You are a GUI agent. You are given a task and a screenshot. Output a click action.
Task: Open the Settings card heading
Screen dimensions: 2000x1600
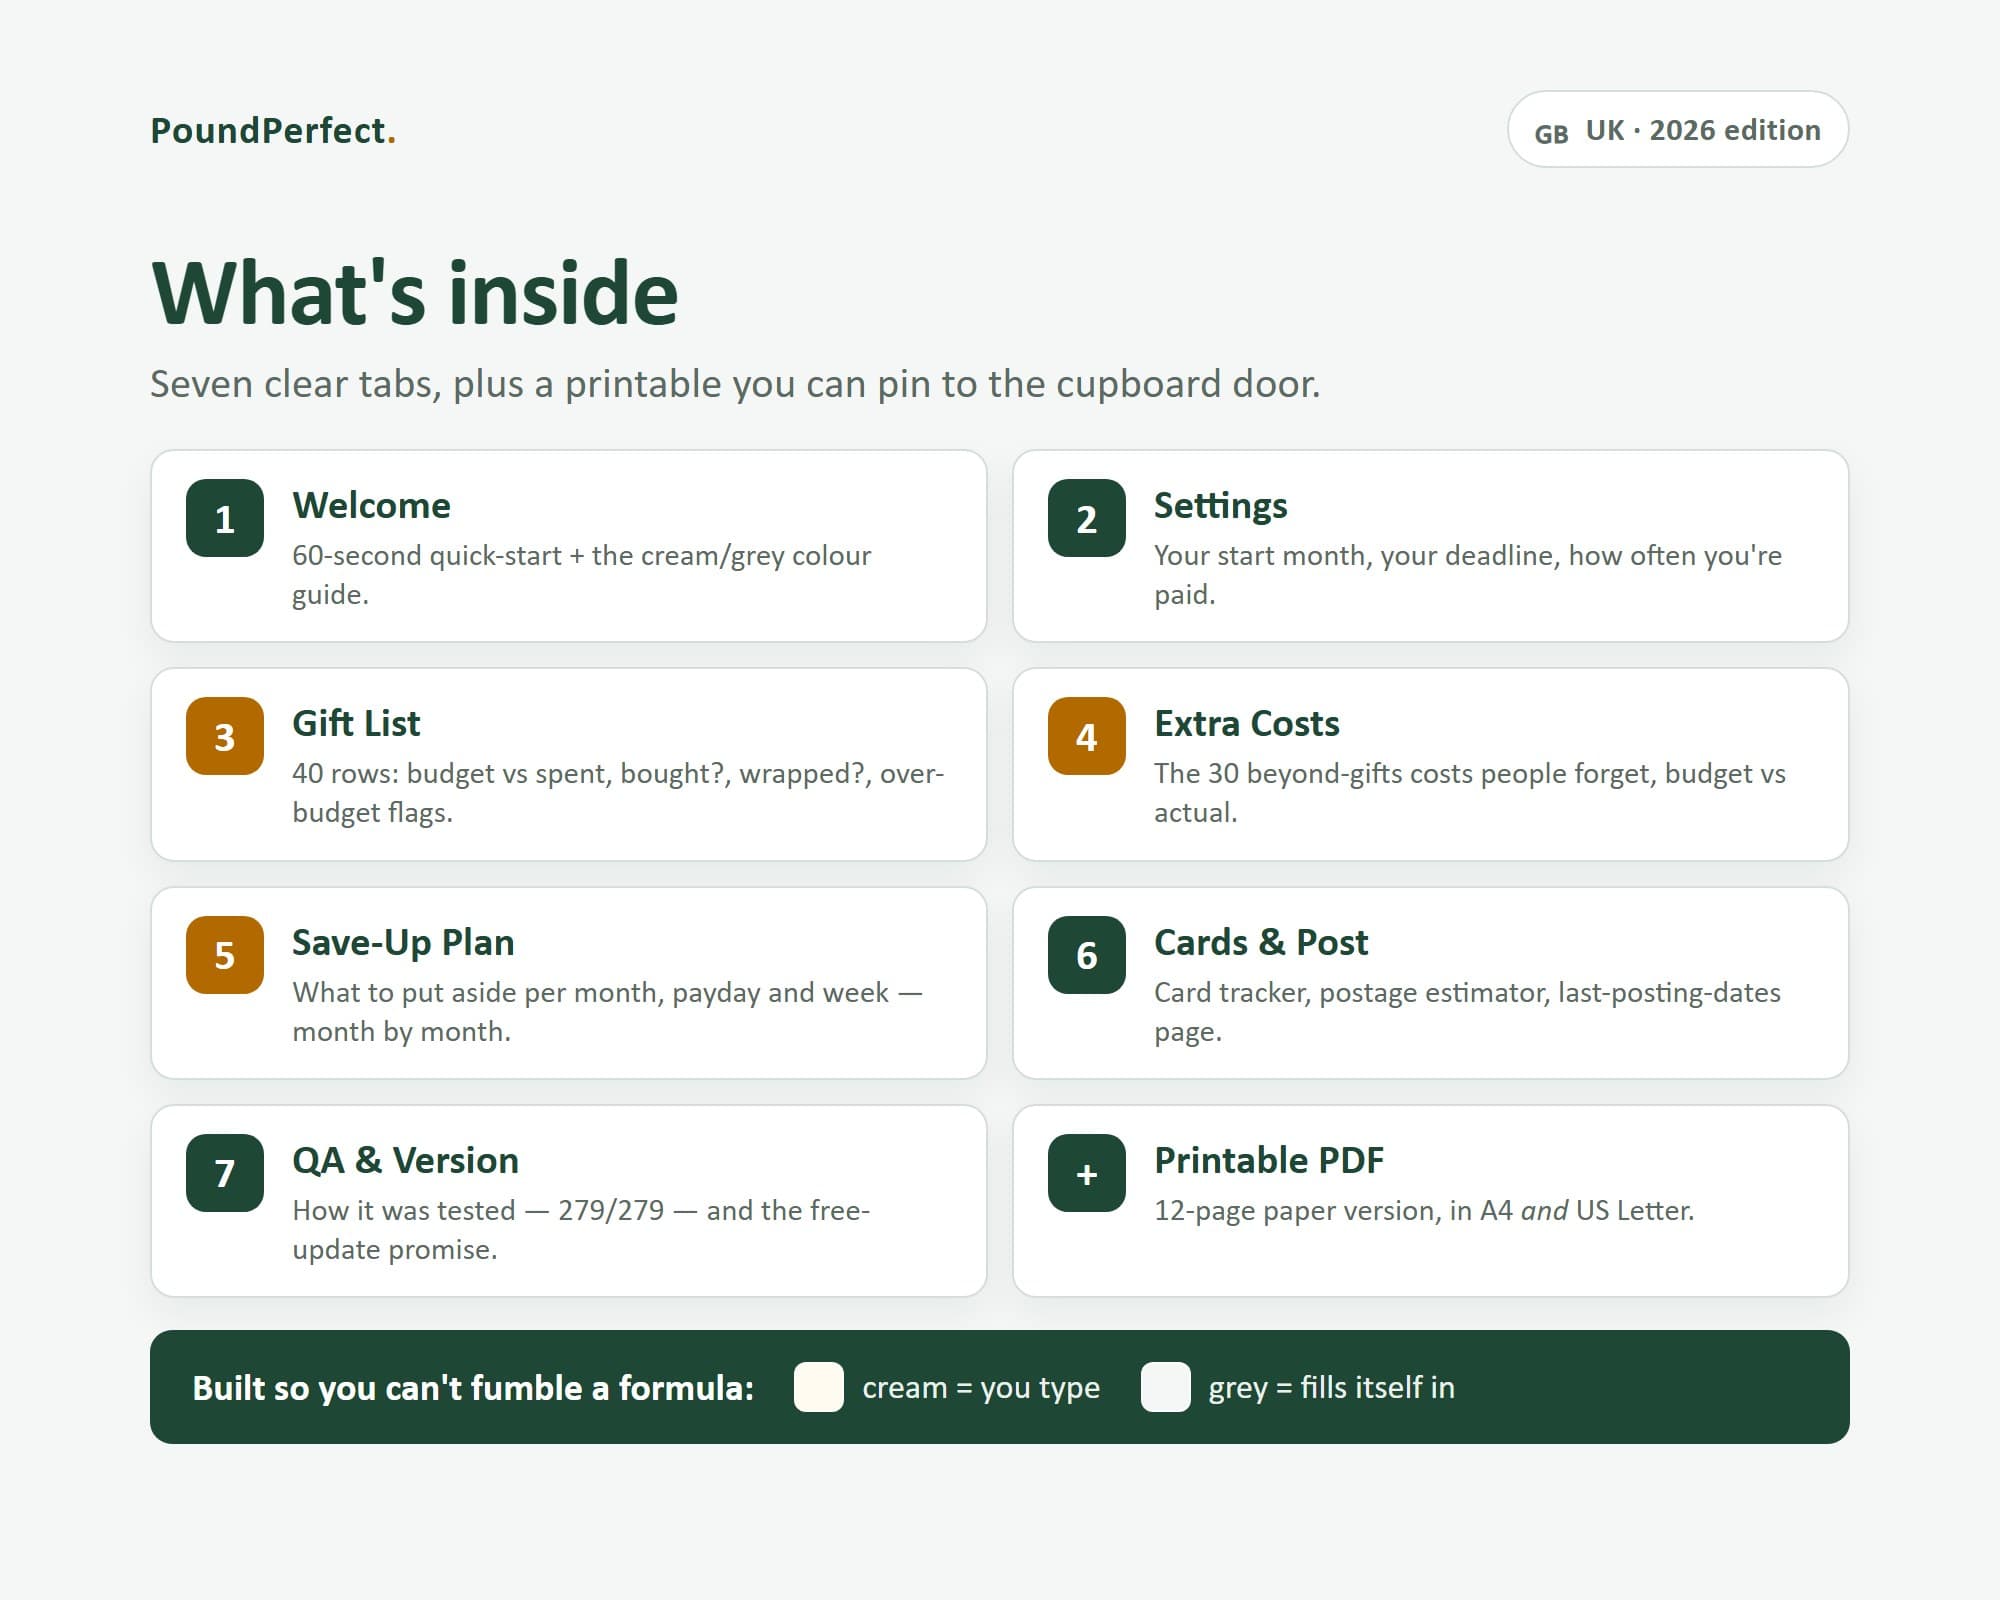tap(1221, 505)
